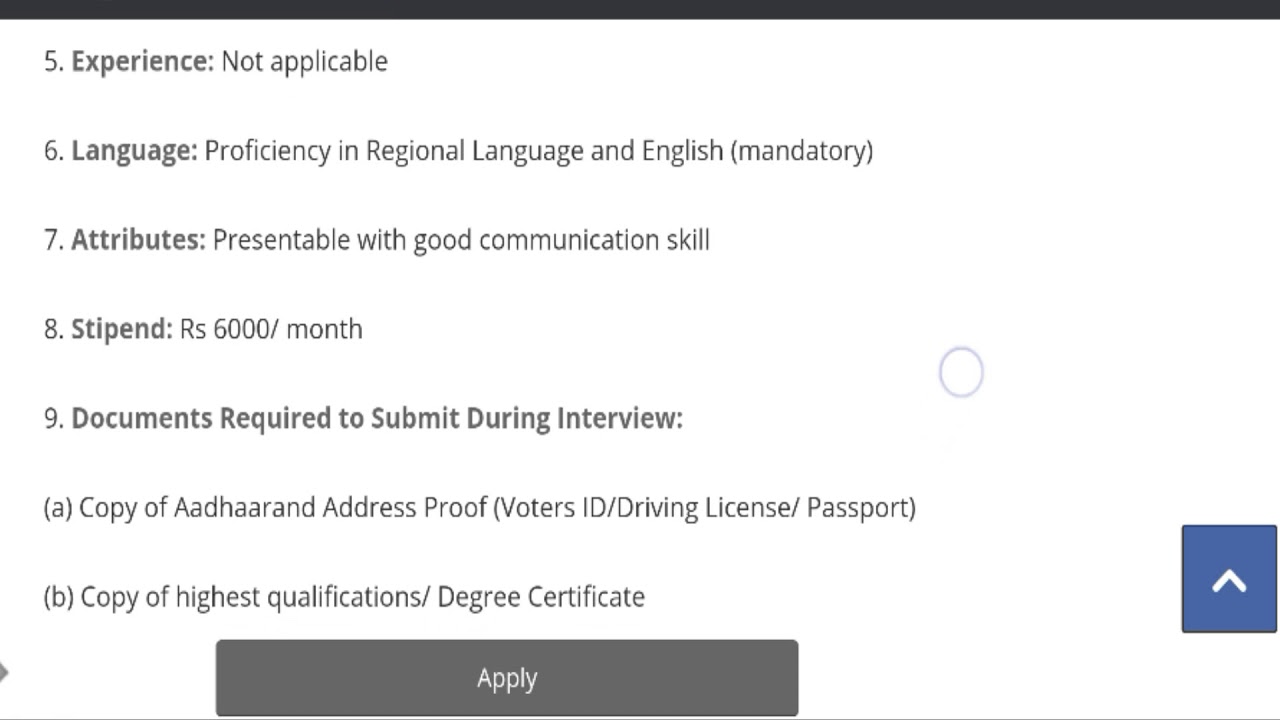Click the 'Not applicable' text
This screenshot has height=720, width=1280.
pyautogui.click(x=304, y=61)
